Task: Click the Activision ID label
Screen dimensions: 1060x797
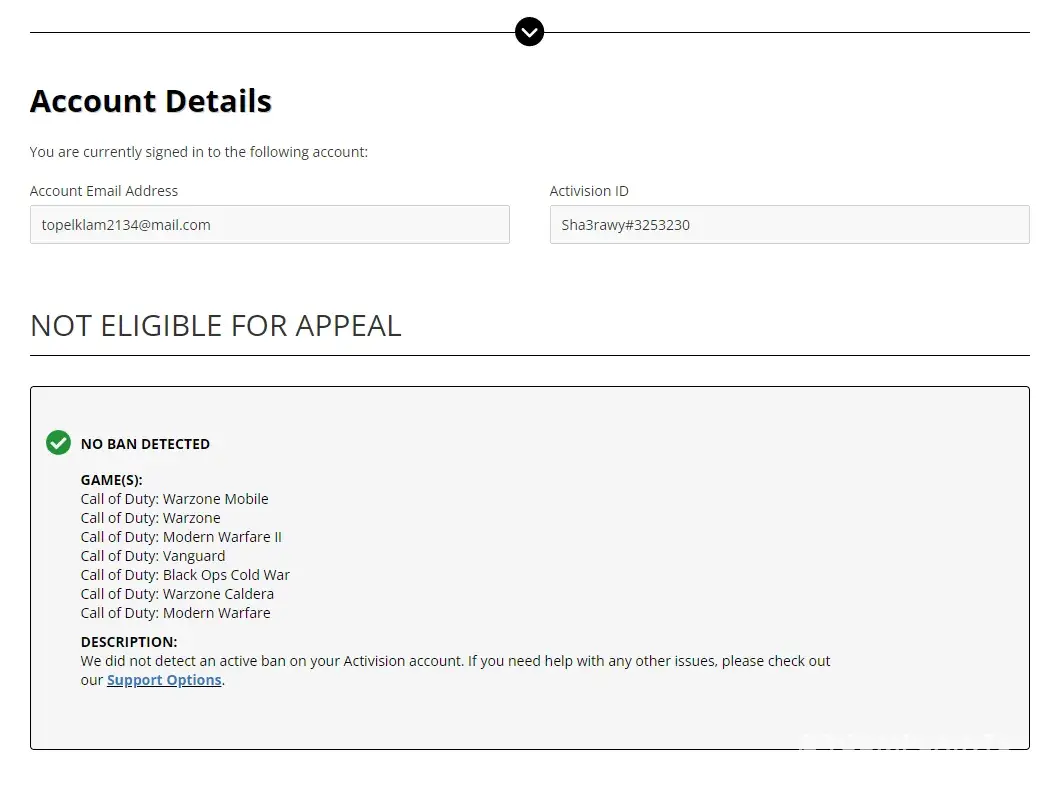Action: point(589,191)
